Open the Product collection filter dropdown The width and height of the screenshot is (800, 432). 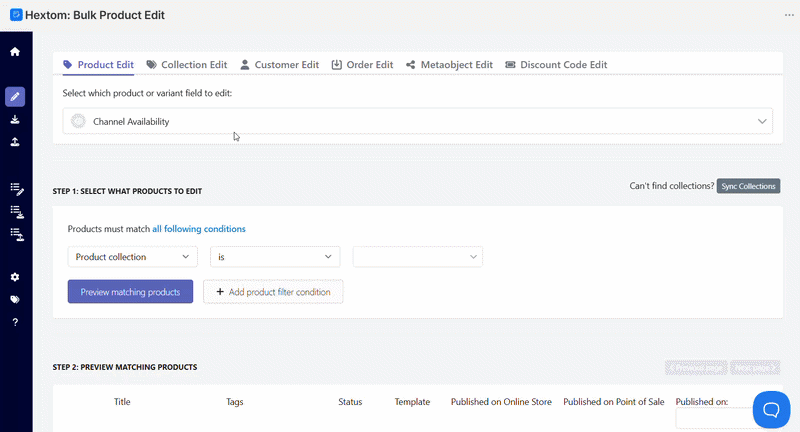[133, 257]
